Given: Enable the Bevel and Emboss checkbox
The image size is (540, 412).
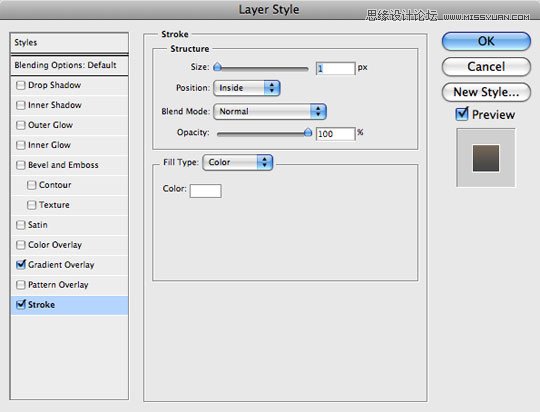Looking at the screenshot, I should tap(21, 165).
